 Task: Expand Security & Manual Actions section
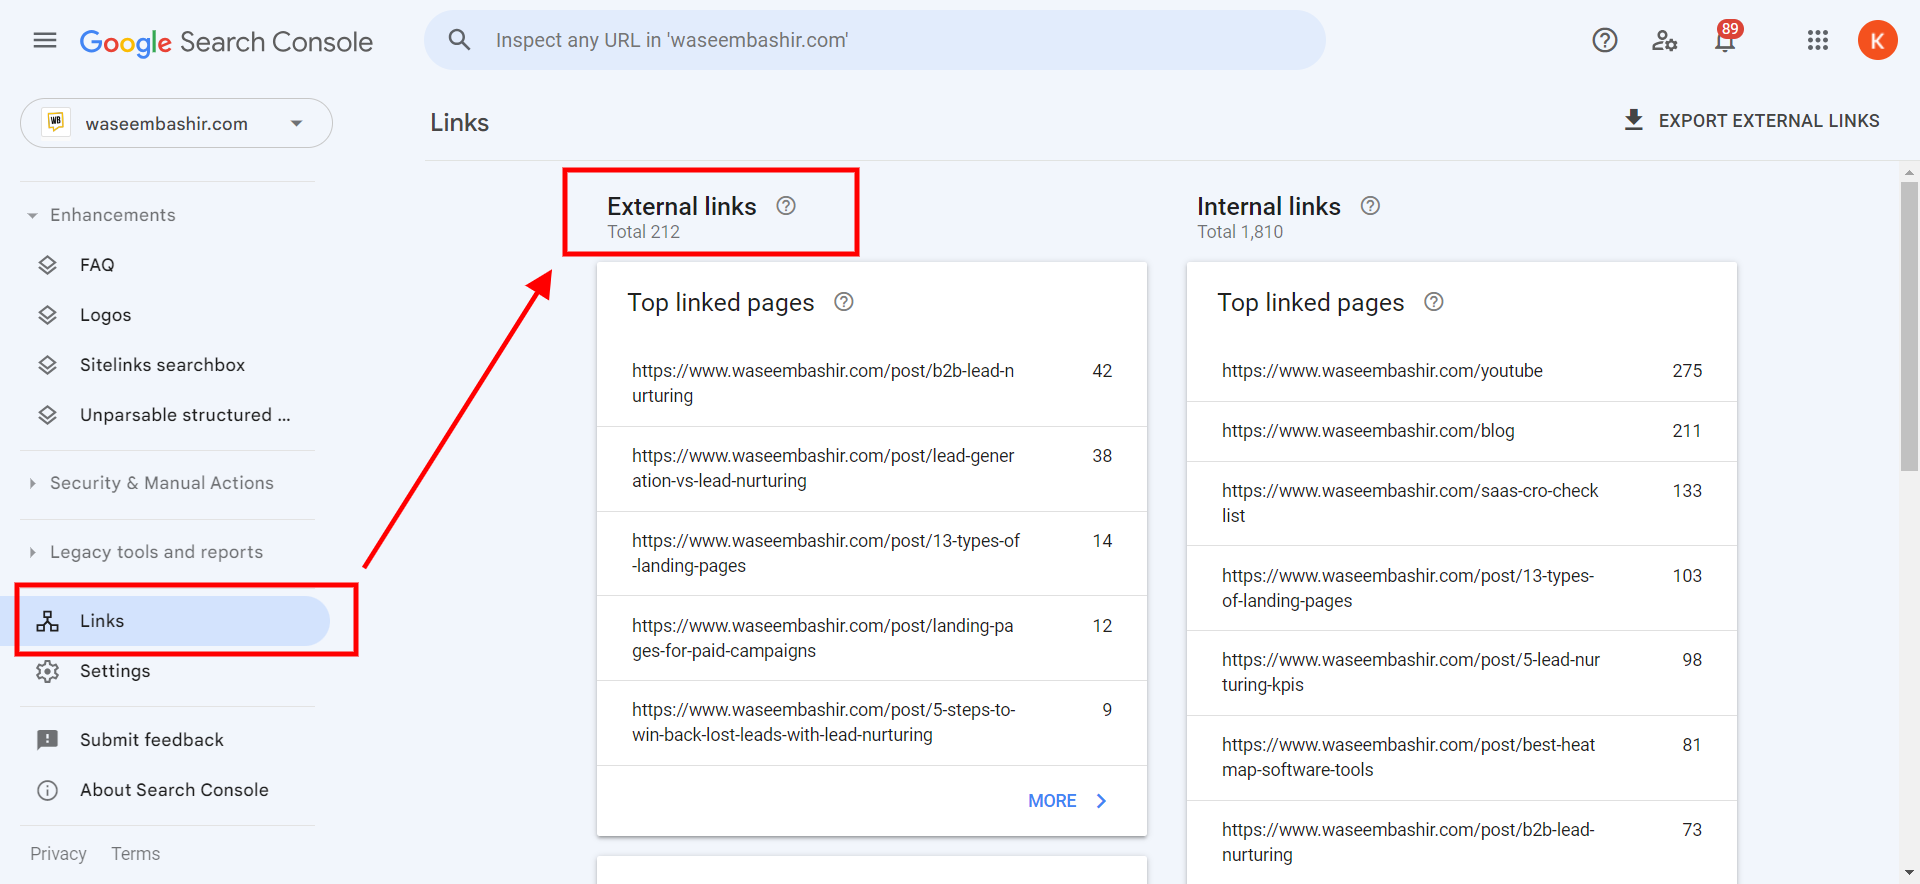click(x=151, y=483)
